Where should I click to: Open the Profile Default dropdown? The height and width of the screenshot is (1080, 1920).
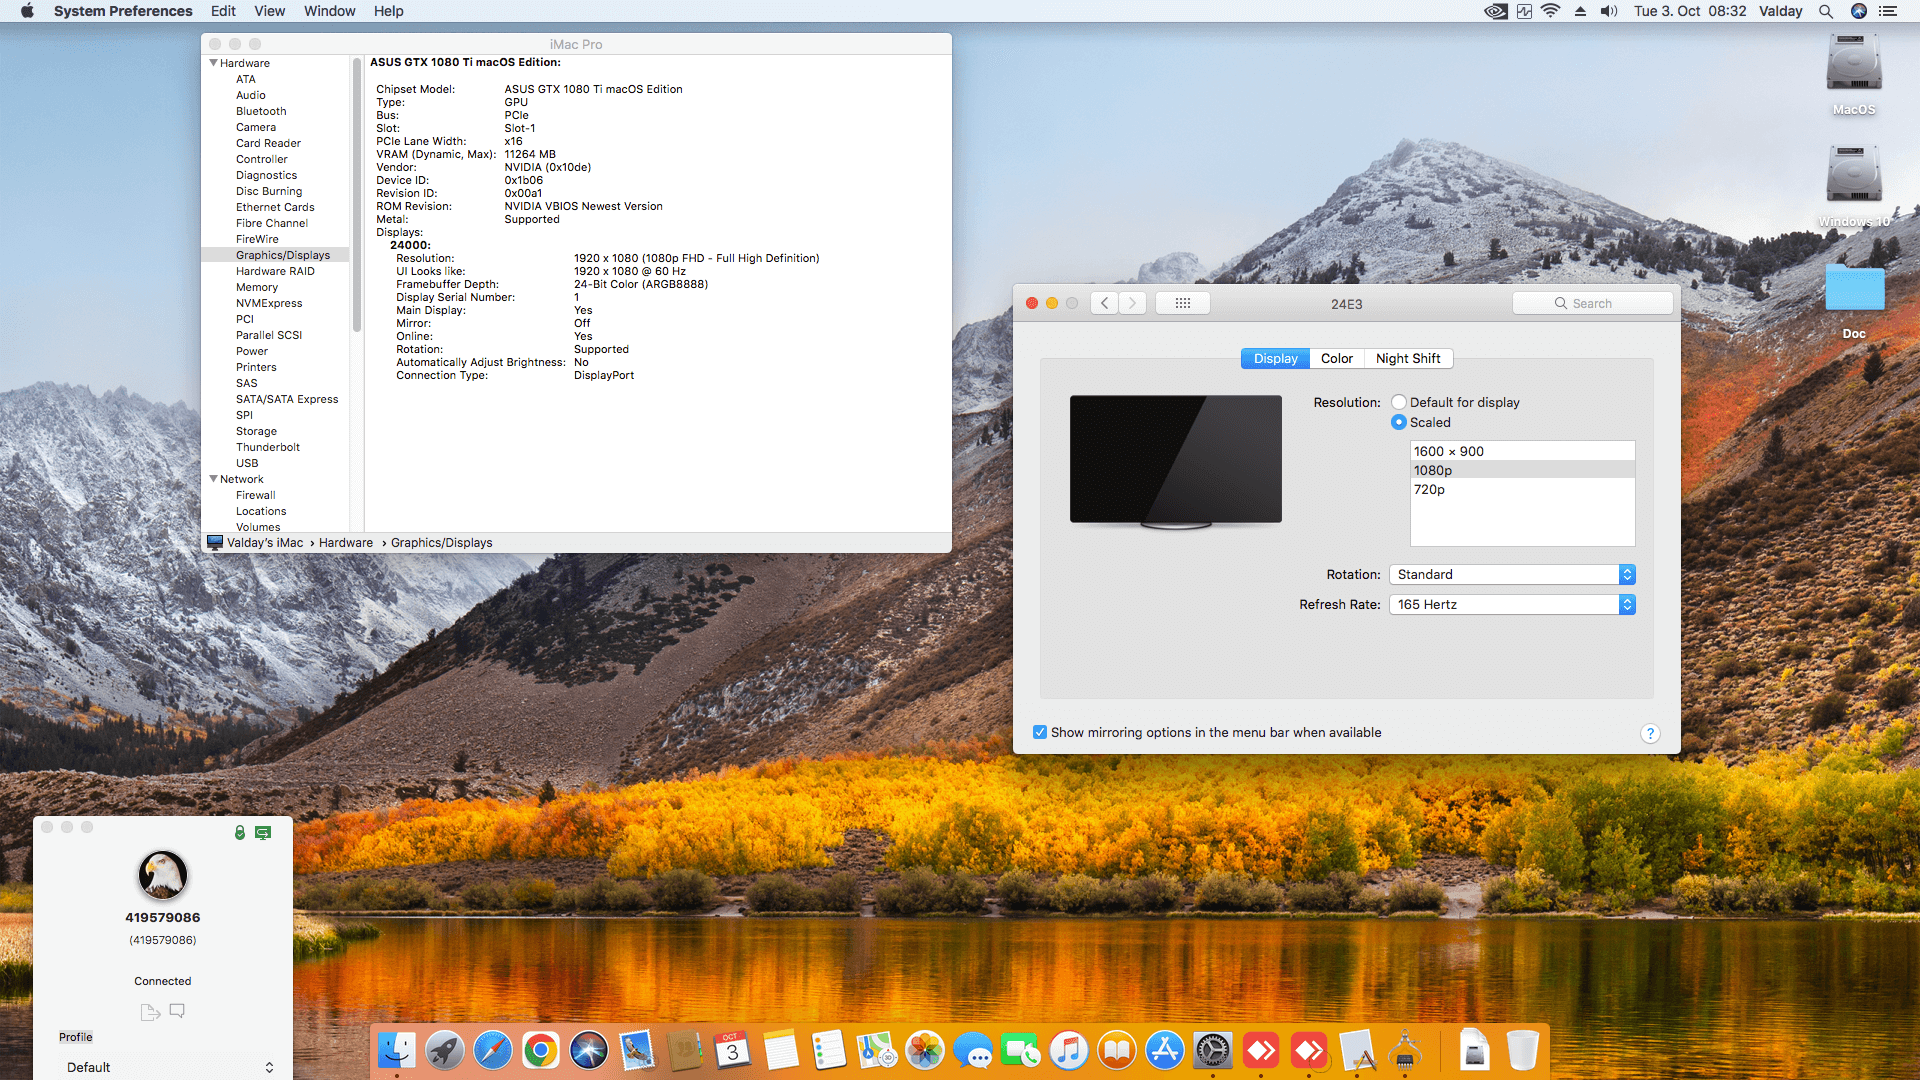tap(170, 1067)
